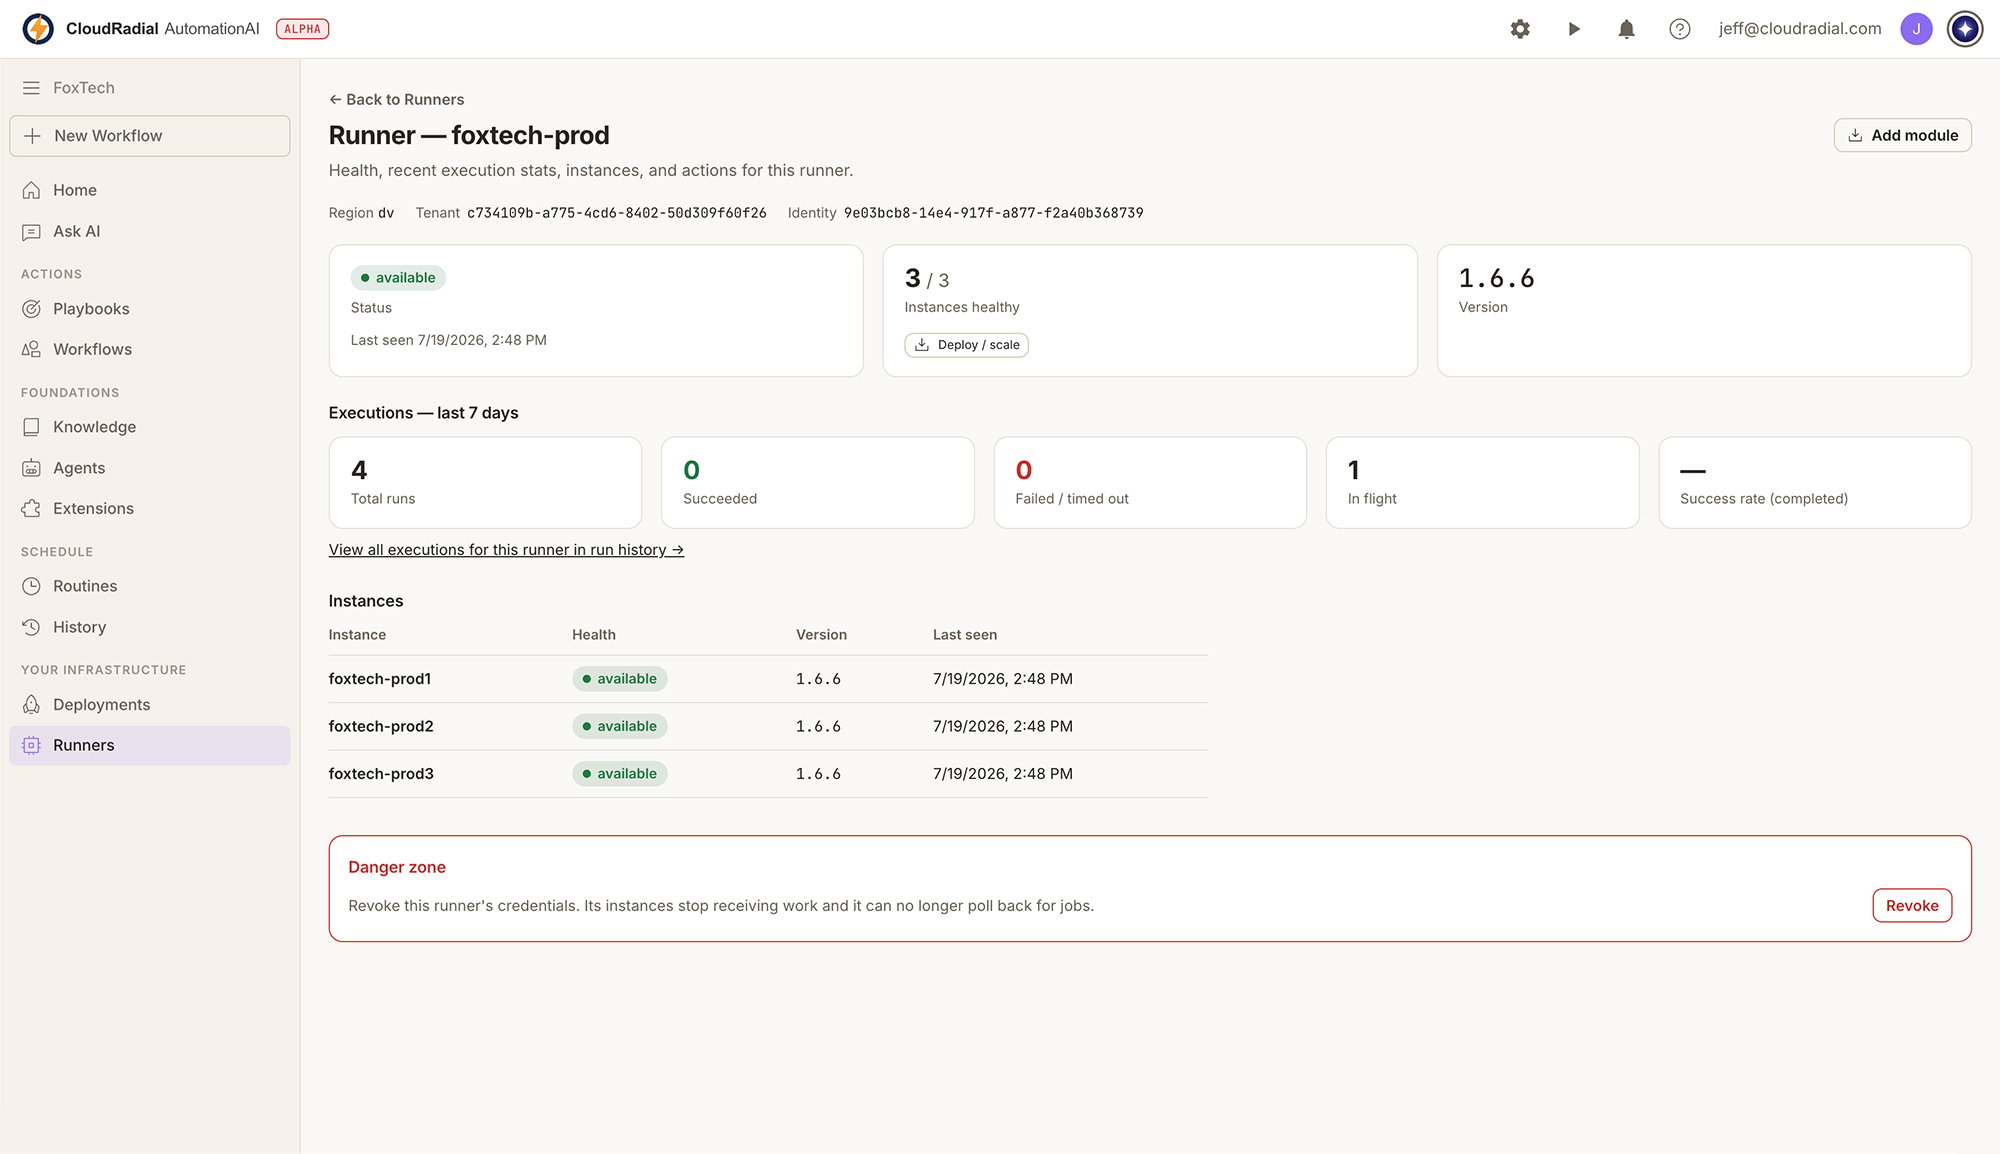The height and width of the screenshot is (1154, 2000).
Task: Go to Ask AI in sidebar
Action: [x=150, y=232]
